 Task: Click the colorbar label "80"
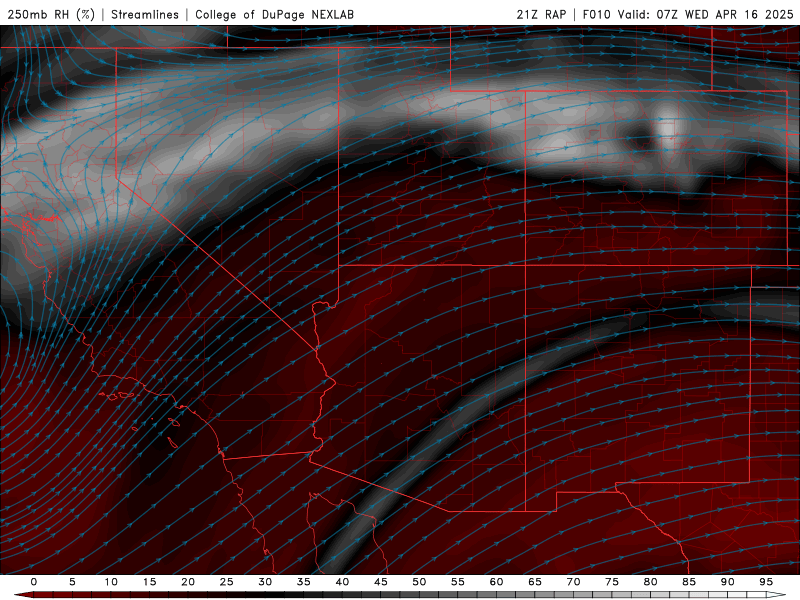650,582
